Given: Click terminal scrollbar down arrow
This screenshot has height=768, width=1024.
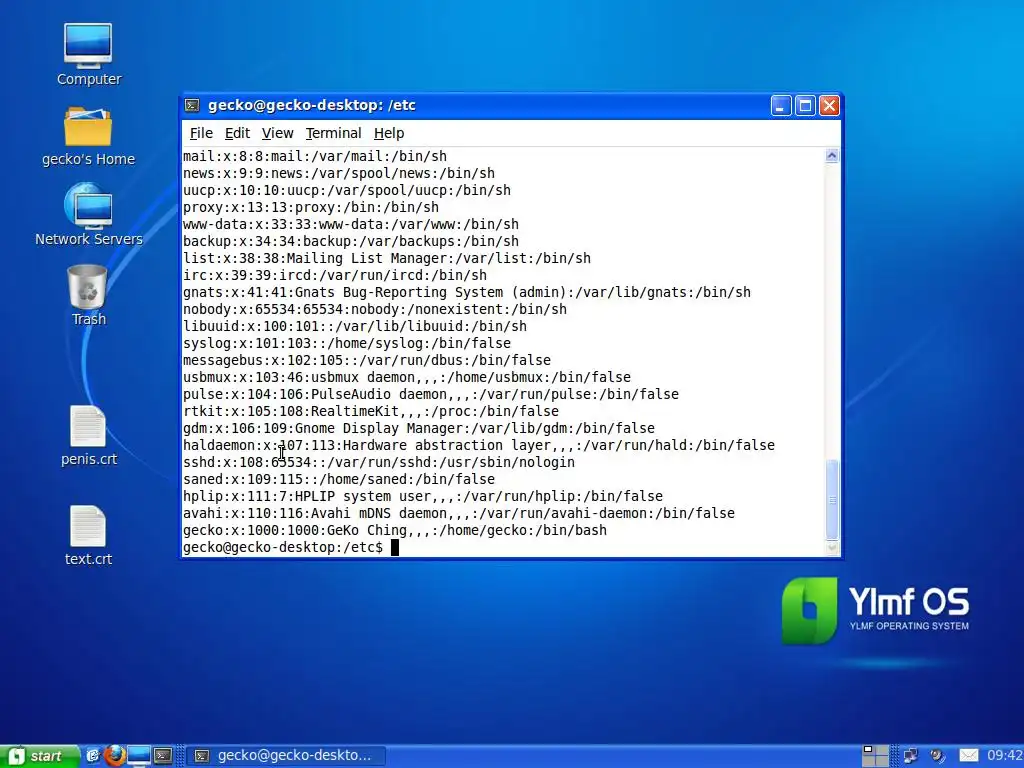Looking at the screenshot, I should pos(832,549).
